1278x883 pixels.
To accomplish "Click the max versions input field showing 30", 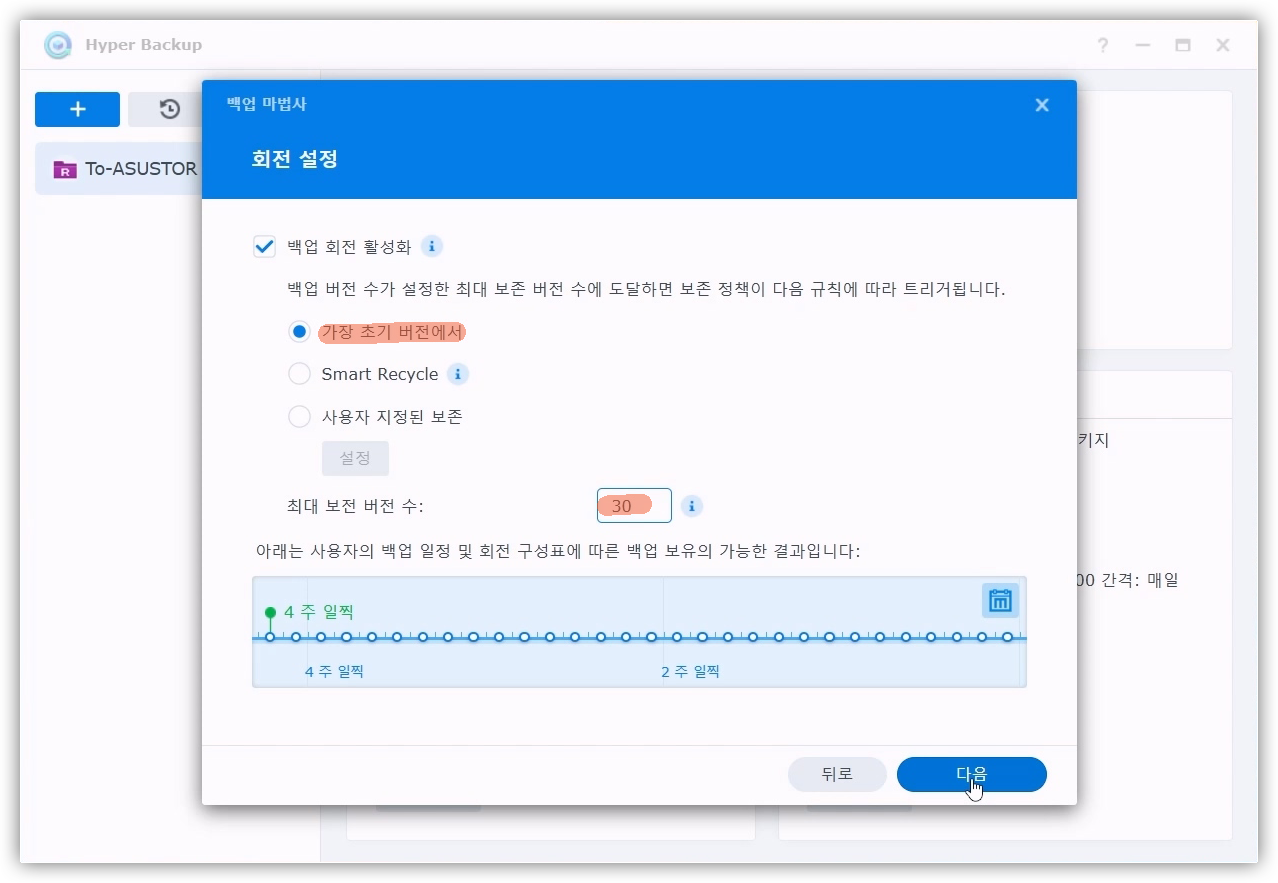I will [x=634, y=506].
